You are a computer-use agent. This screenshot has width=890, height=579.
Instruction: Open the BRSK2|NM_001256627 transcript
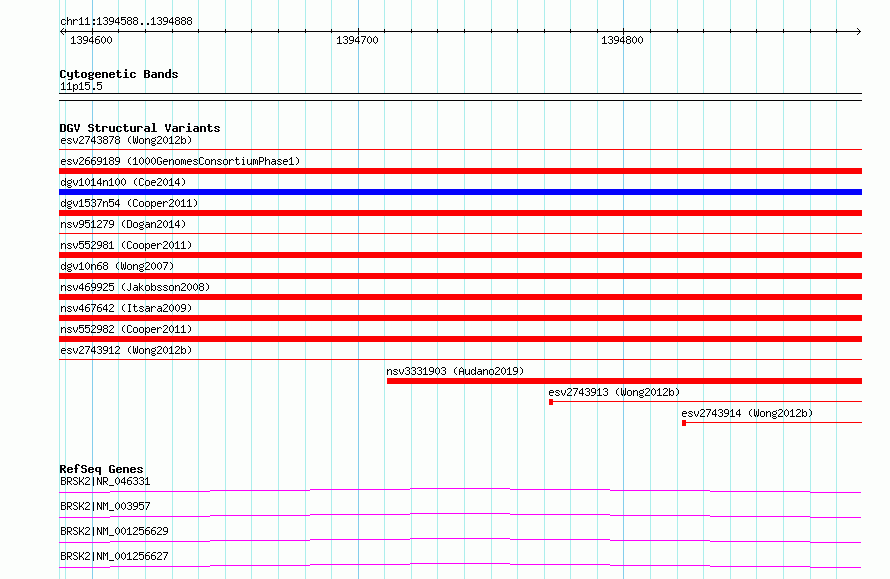coord(114,556)
